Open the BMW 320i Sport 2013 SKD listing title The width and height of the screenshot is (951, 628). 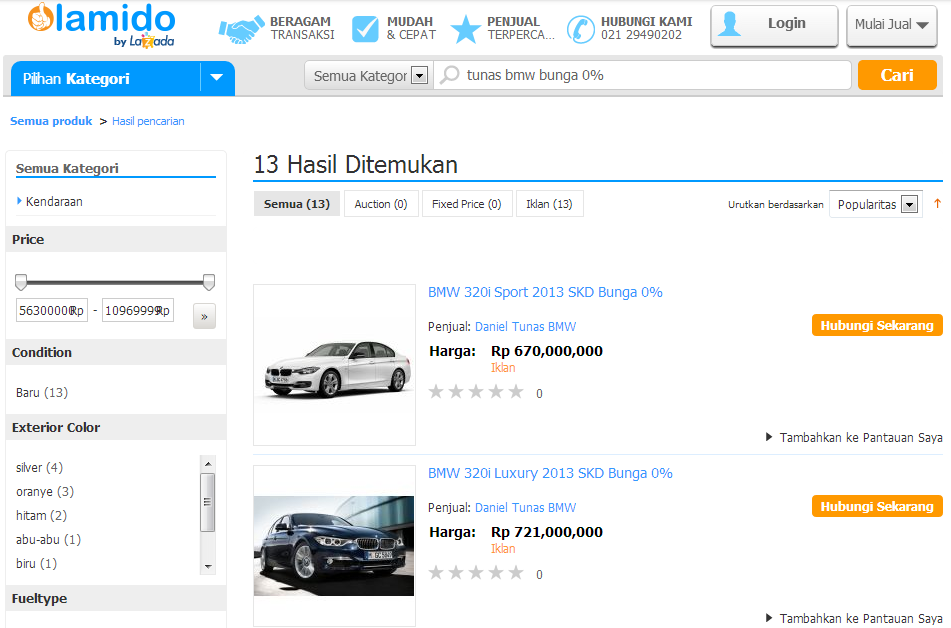tap(545, 292)
